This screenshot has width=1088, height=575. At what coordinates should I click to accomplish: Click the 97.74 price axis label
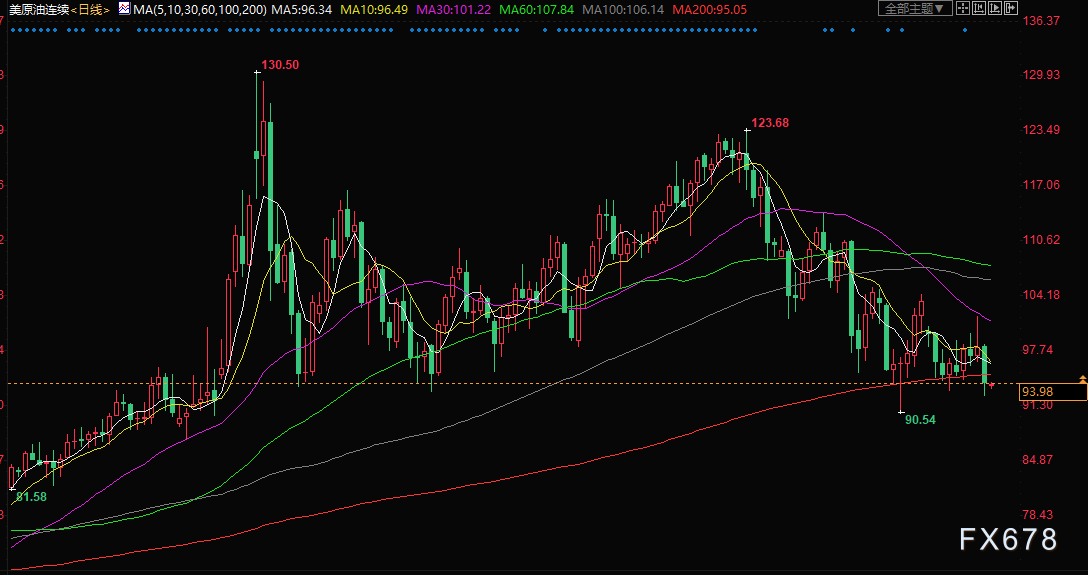[1039, 350]
